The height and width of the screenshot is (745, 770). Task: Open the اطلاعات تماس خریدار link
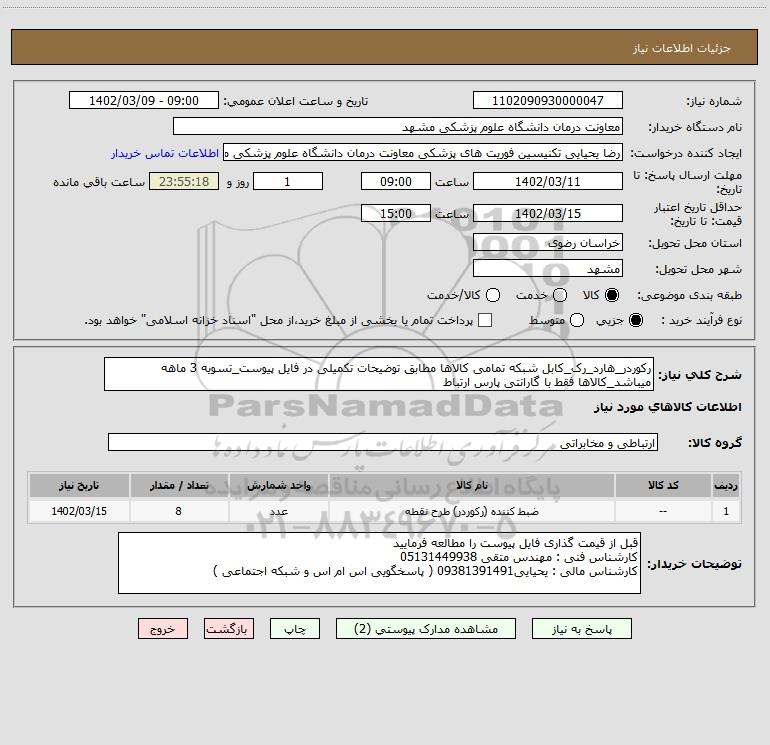pos(165,153)
